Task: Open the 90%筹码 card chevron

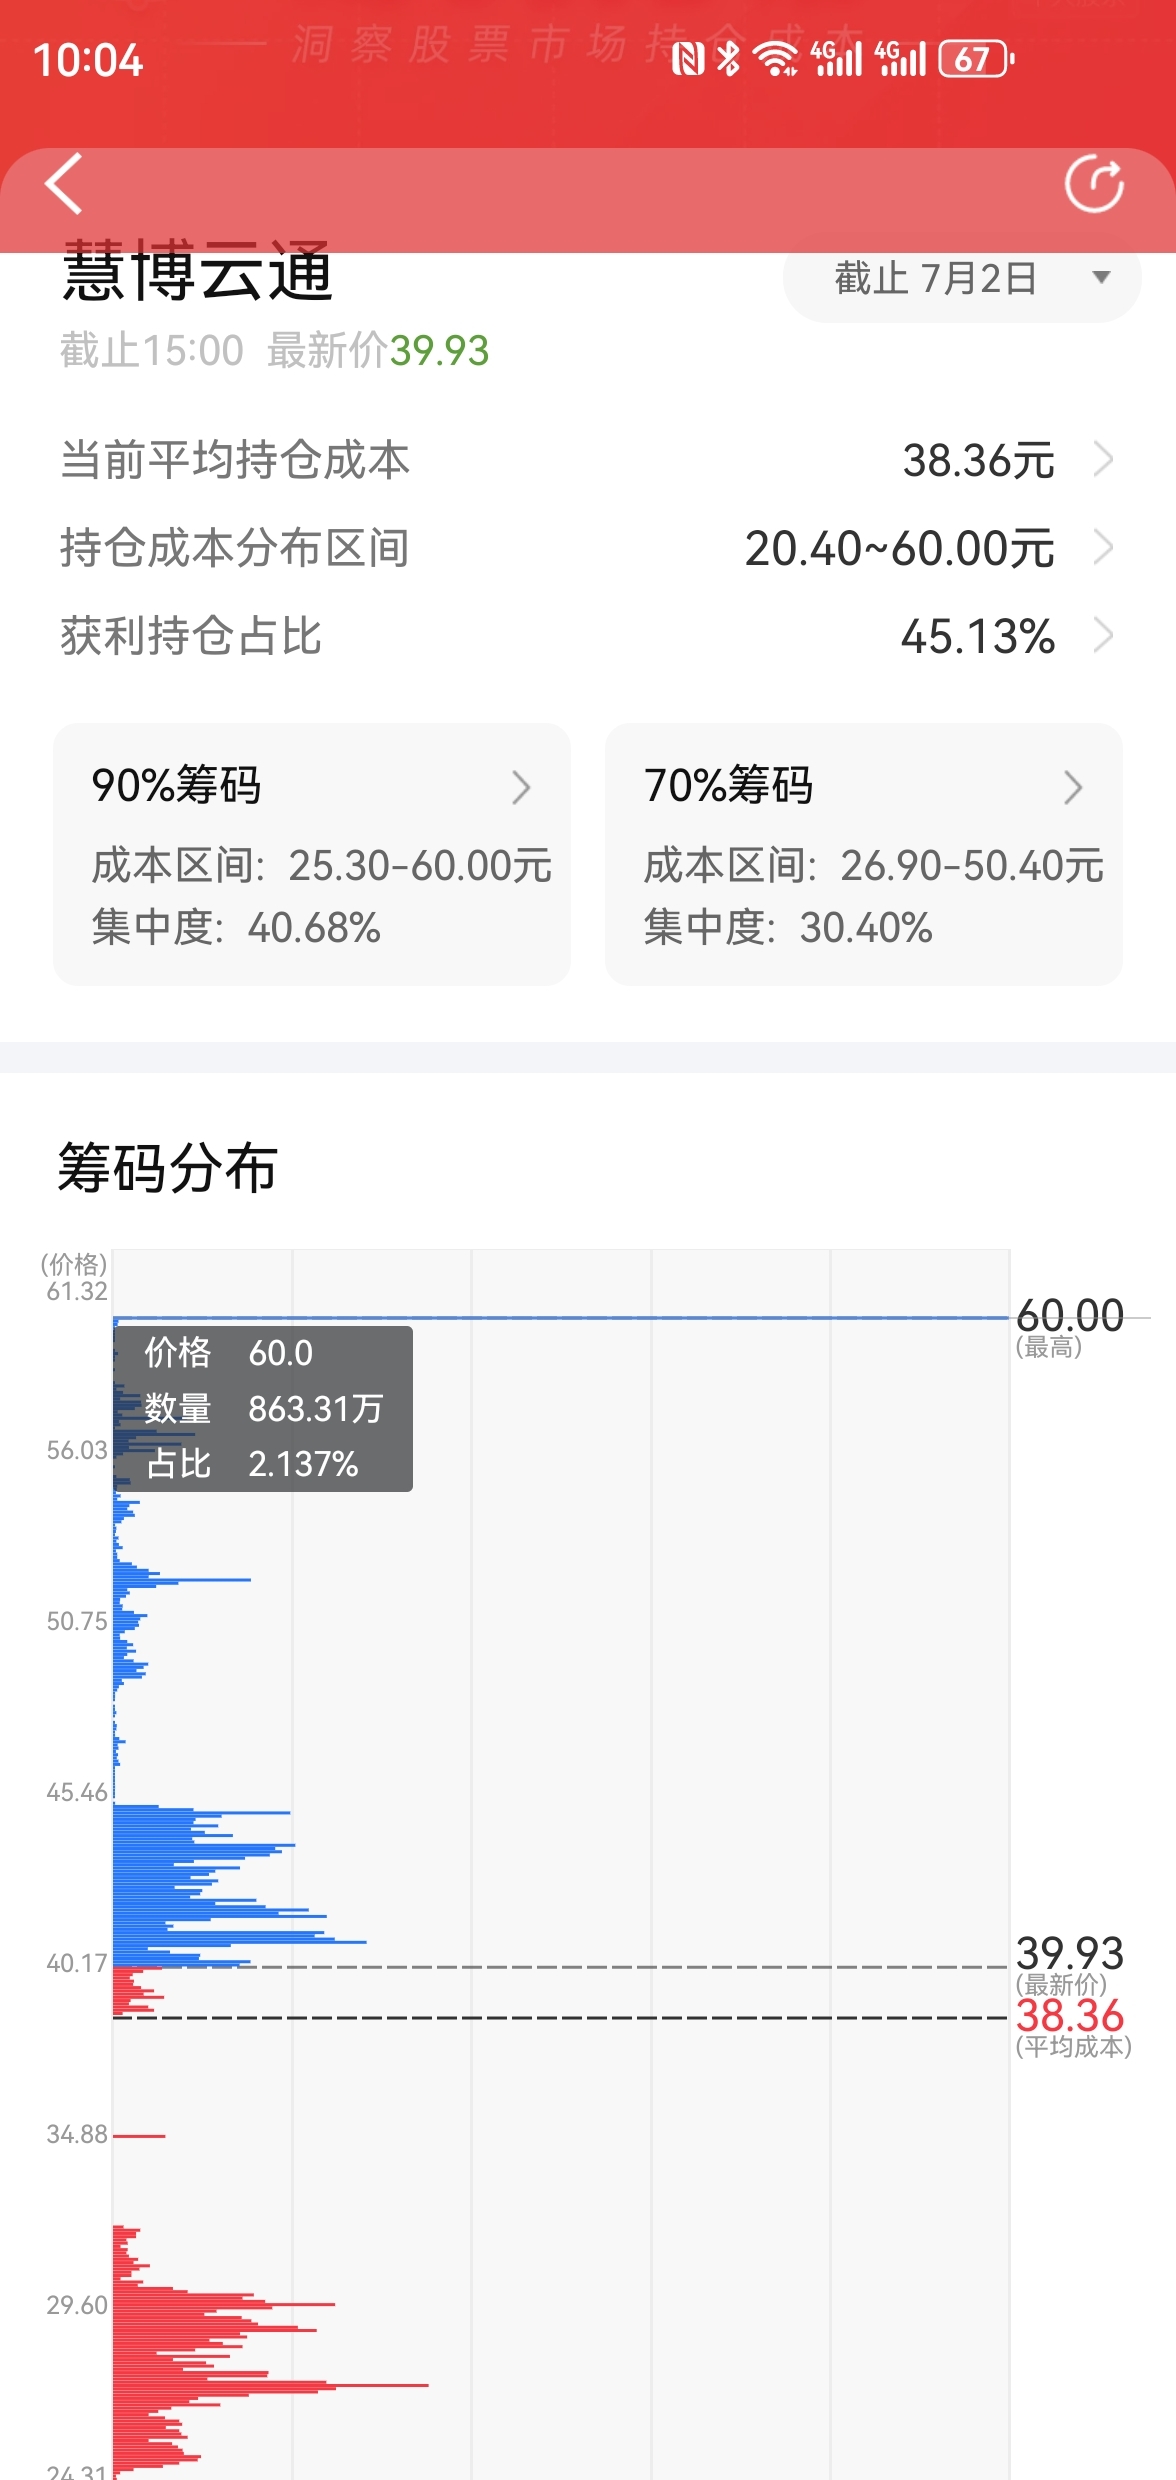Action: point(521,788)
